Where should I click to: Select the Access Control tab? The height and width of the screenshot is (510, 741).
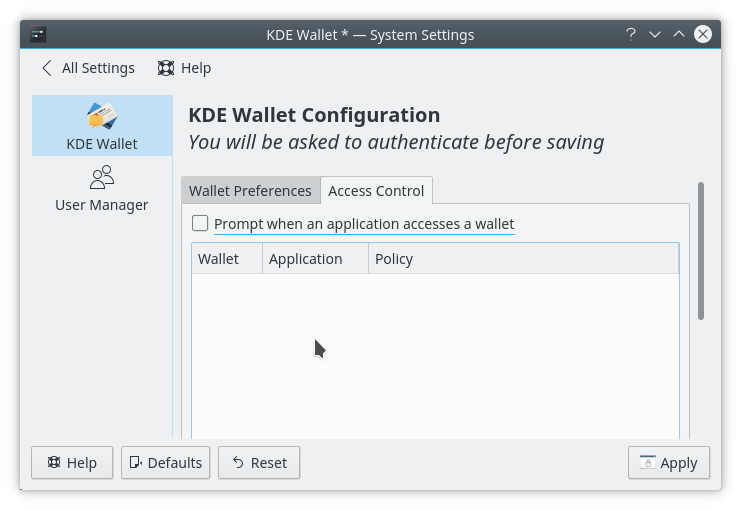pyautogui.click(x=376, y=191)
